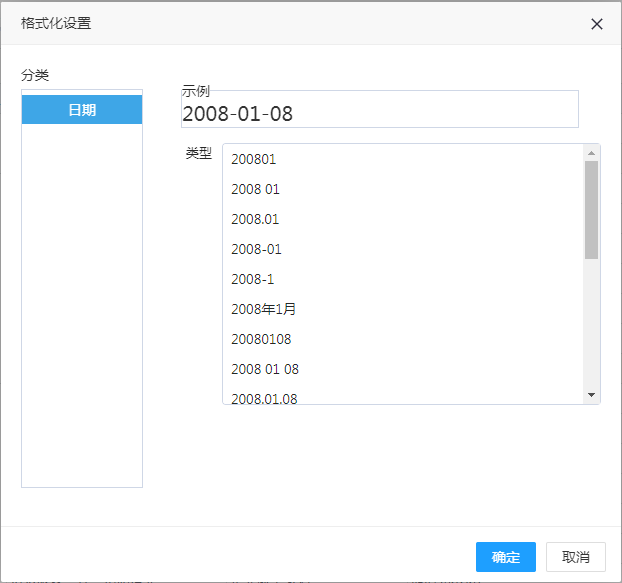Click the type list scrollbar thumb
622x583 pixels.
(x=591, y=210)
